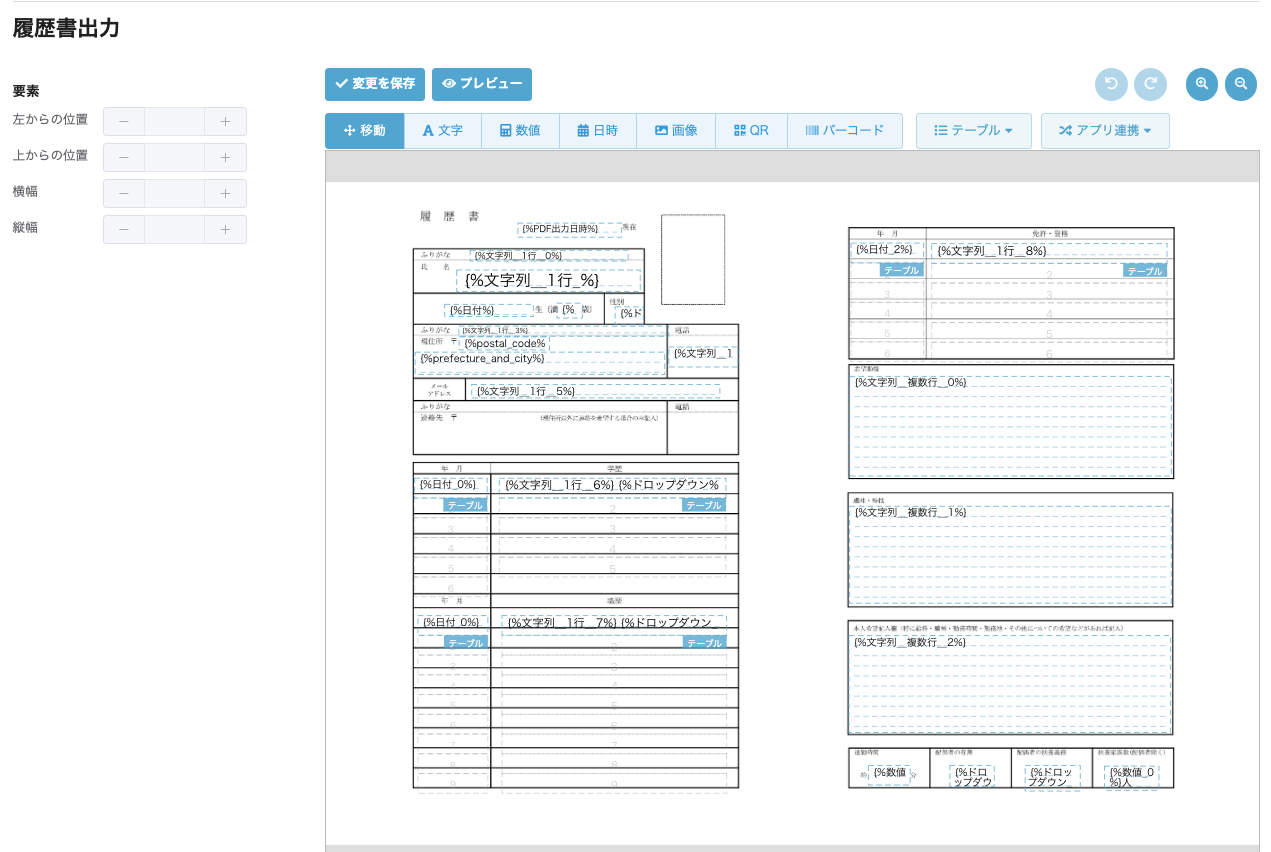Expand the アプリ連携 dropdown menu

pyautogui.click(x=1105, y=131)
